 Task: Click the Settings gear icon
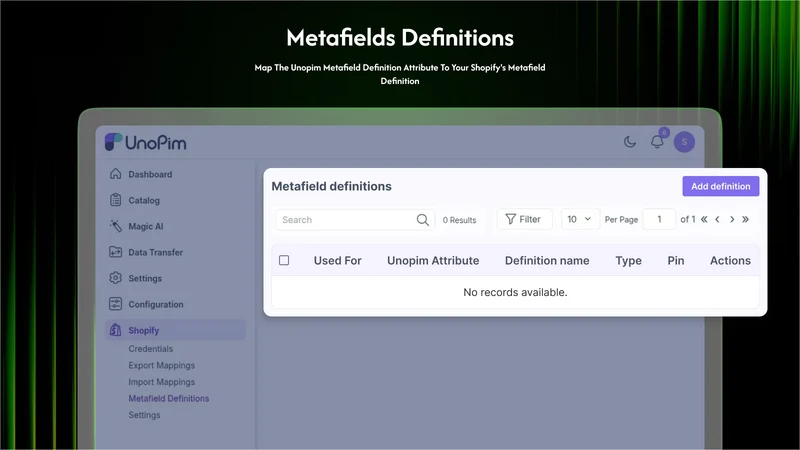click(116, 278)
